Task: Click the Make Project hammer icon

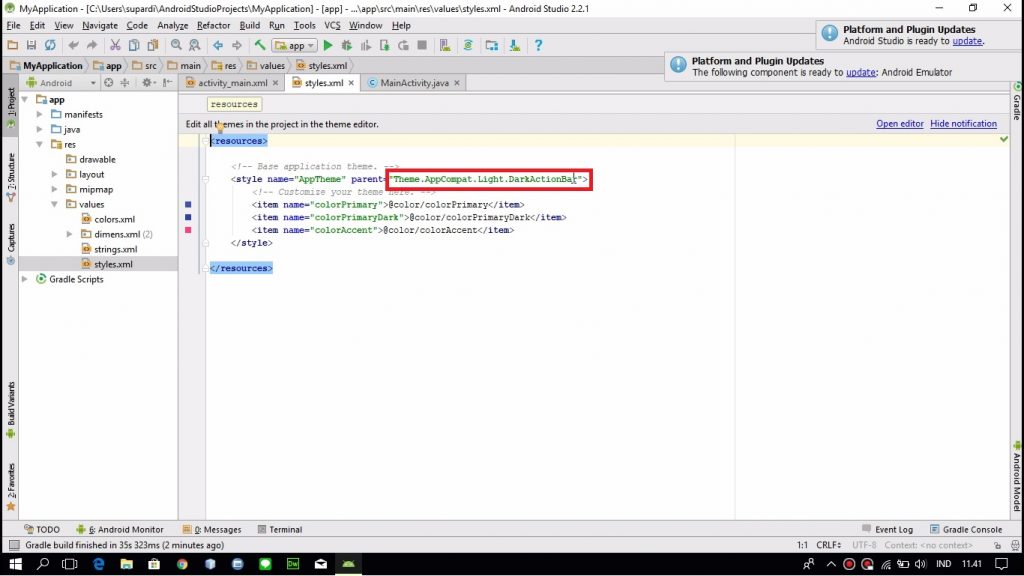Action: coord(260,45)
